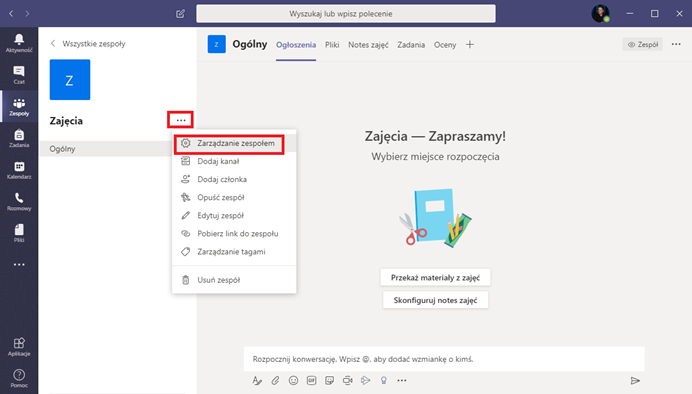The image size is (692, 394).
Task: Choose Dodaj kanał from menu
Action: coord(234,161)
